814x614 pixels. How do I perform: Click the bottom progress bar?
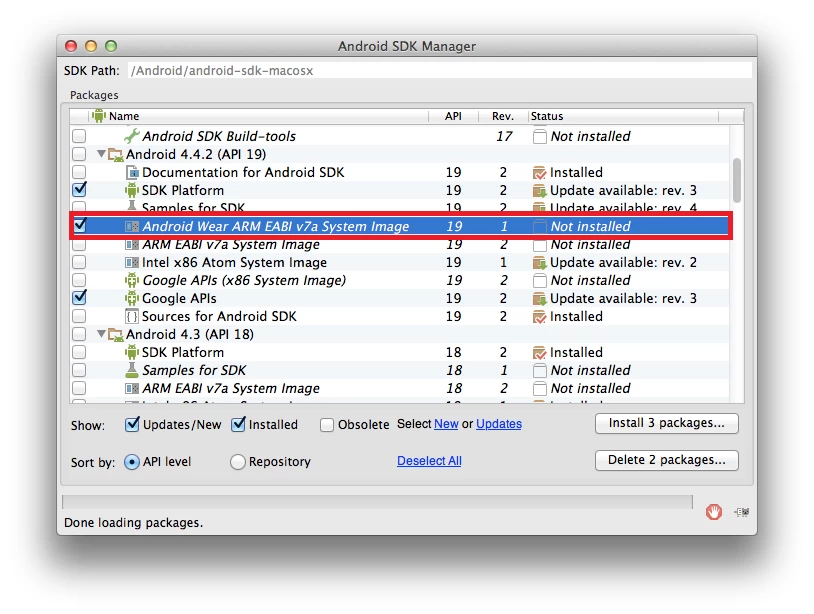pyautogui.click(x=377, y=502)
